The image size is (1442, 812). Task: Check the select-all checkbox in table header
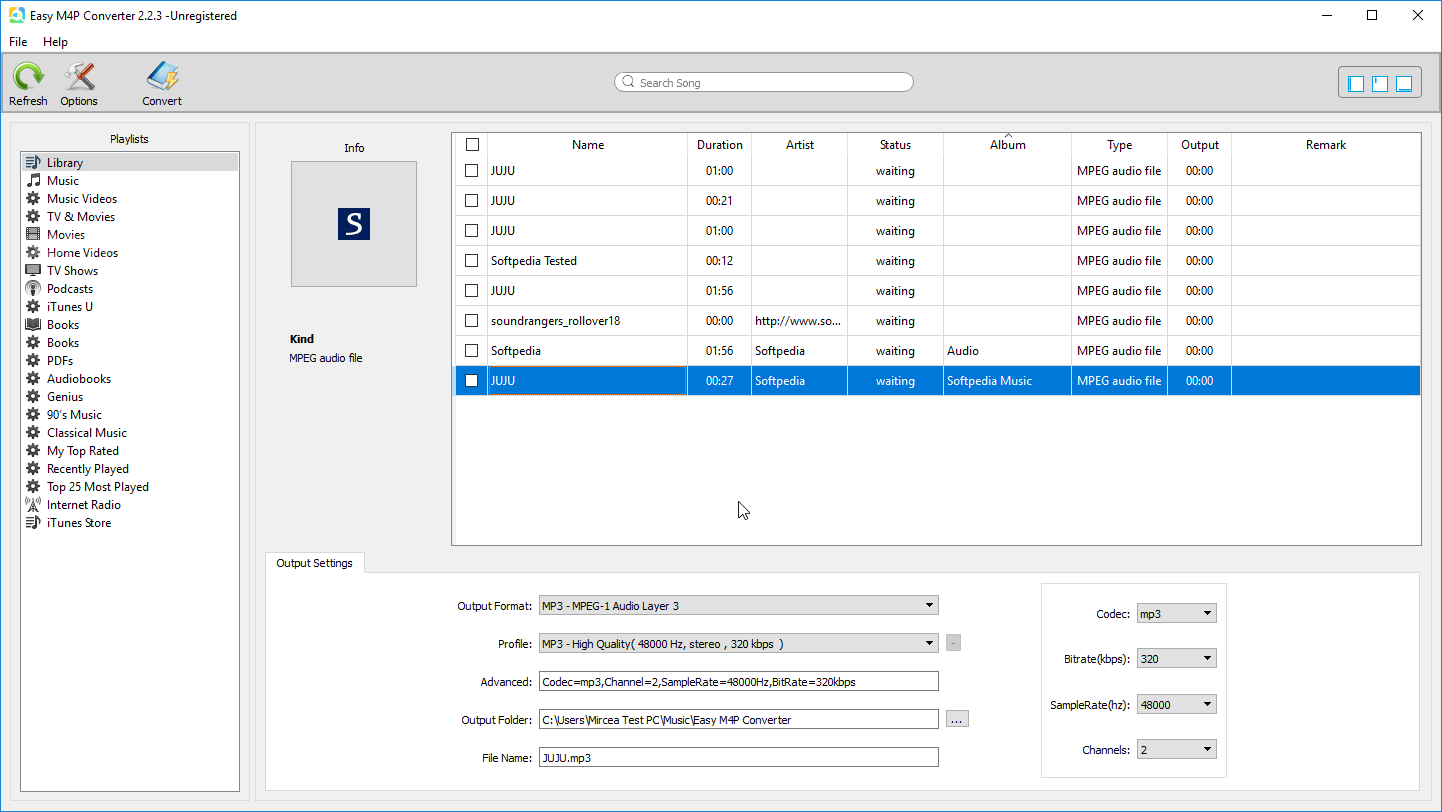[x=472, y=145]
